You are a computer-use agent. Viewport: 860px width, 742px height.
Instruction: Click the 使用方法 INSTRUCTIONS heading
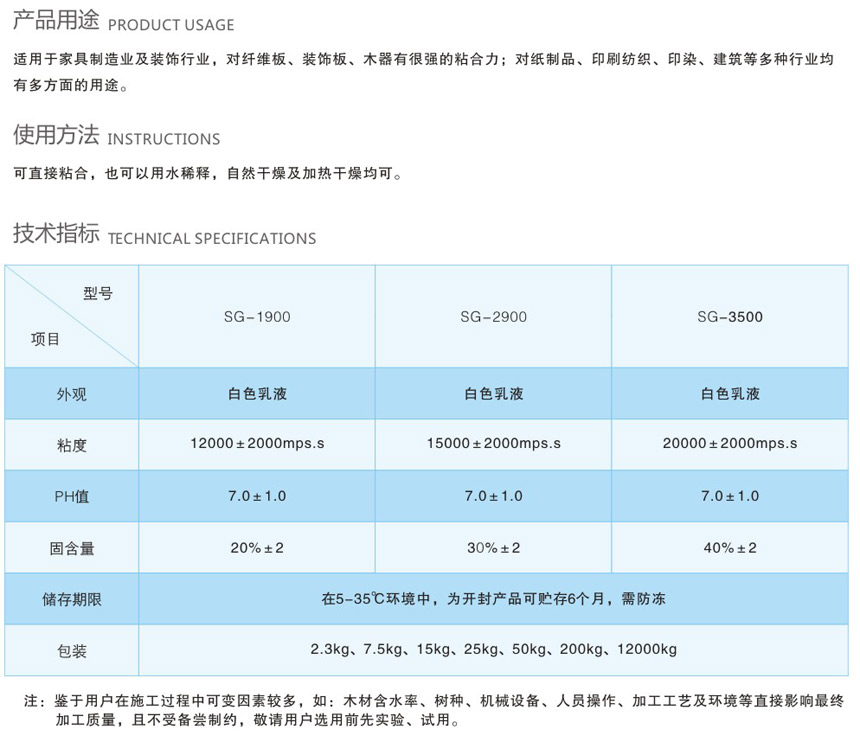tap(116, 135)
